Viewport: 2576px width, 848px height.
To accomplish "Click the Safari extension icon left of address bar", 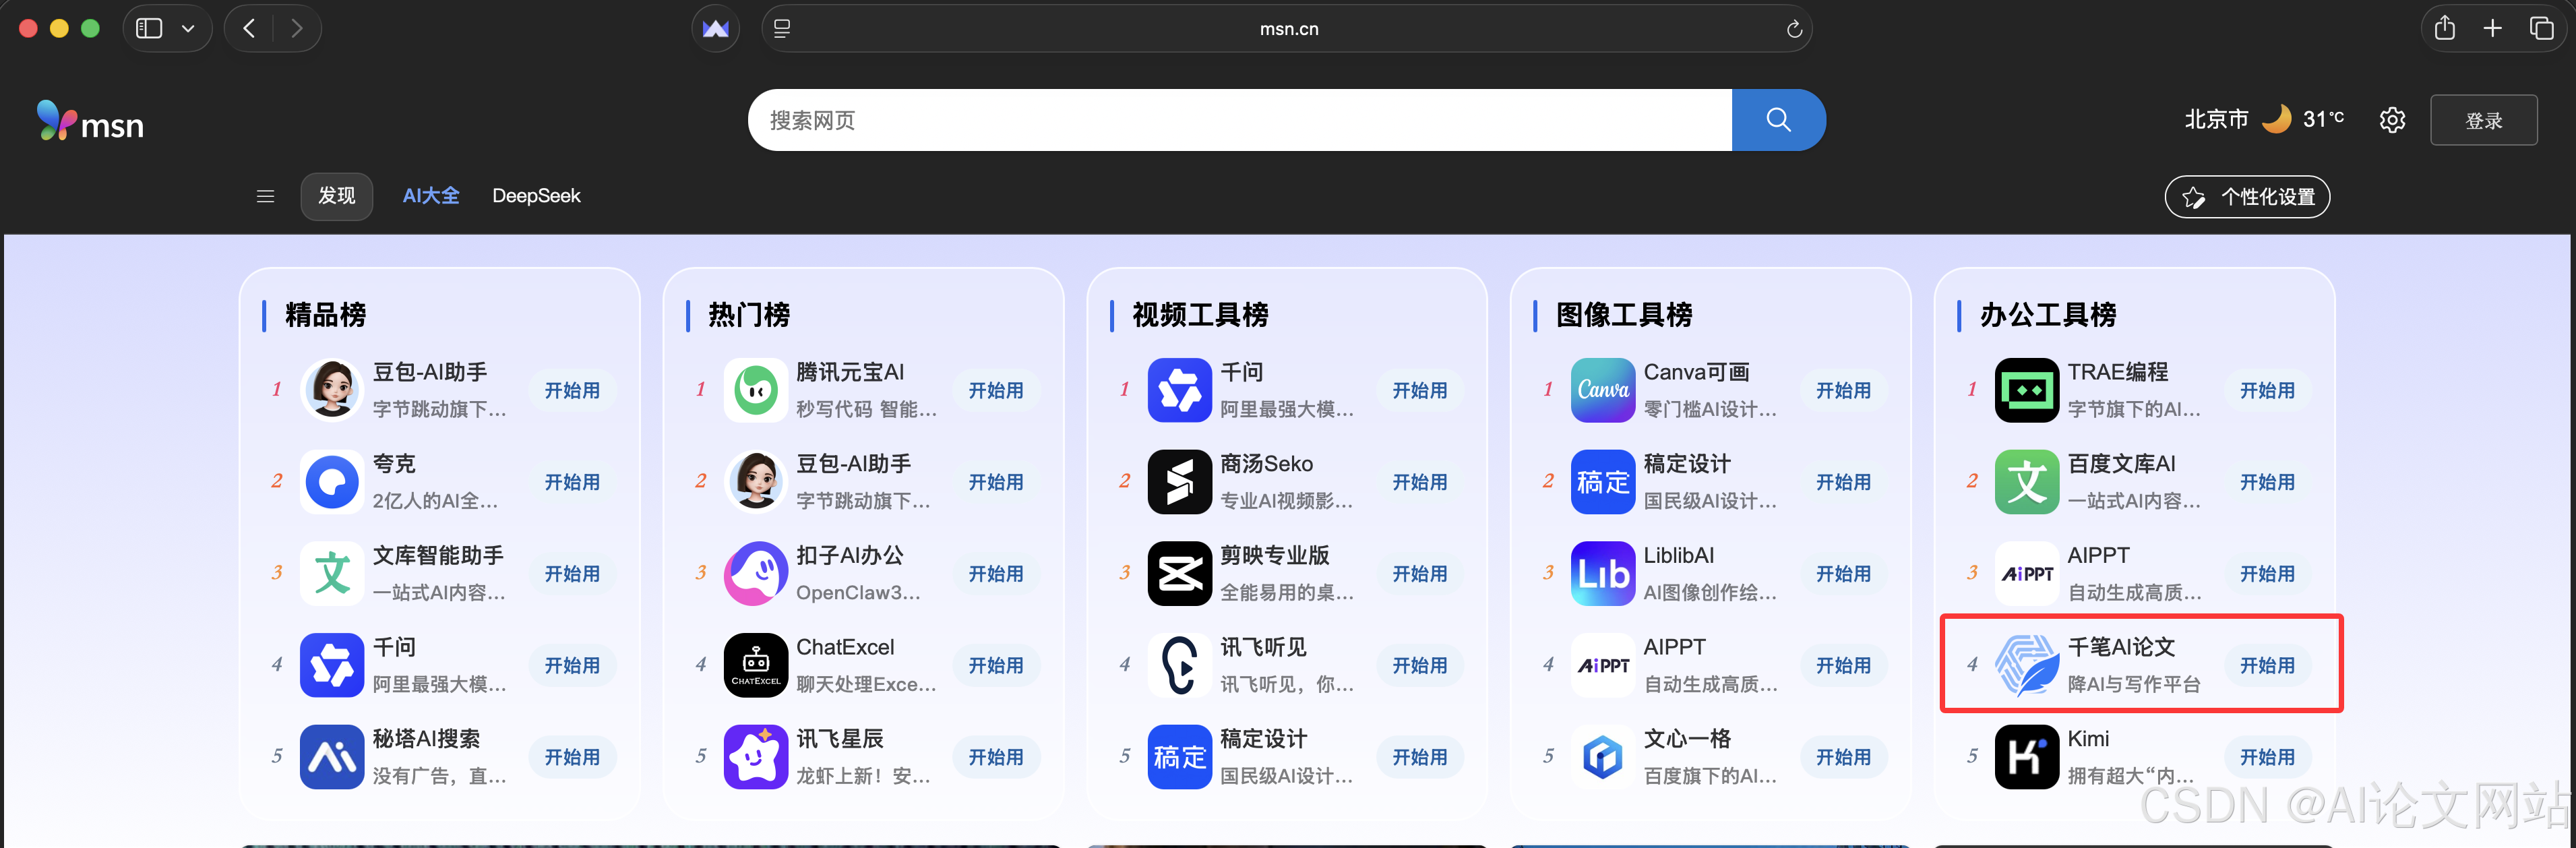I will [716, 28].
